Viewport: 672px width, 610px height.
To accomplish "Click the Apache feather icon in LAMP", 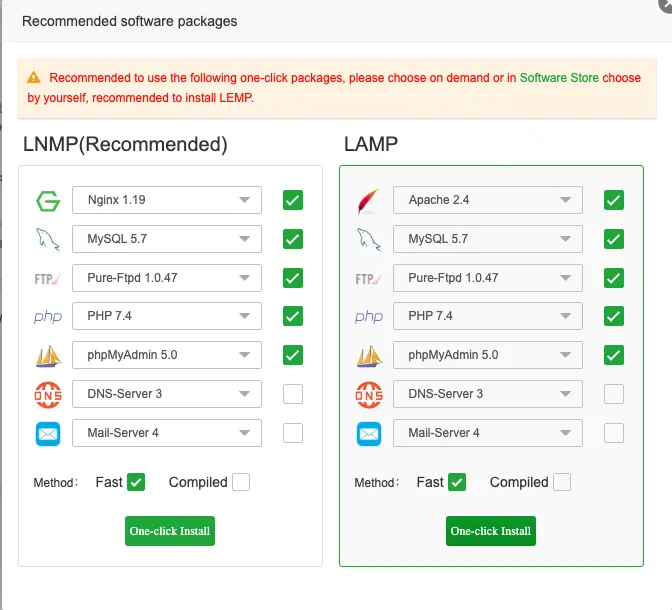I will tap(368, 201).
